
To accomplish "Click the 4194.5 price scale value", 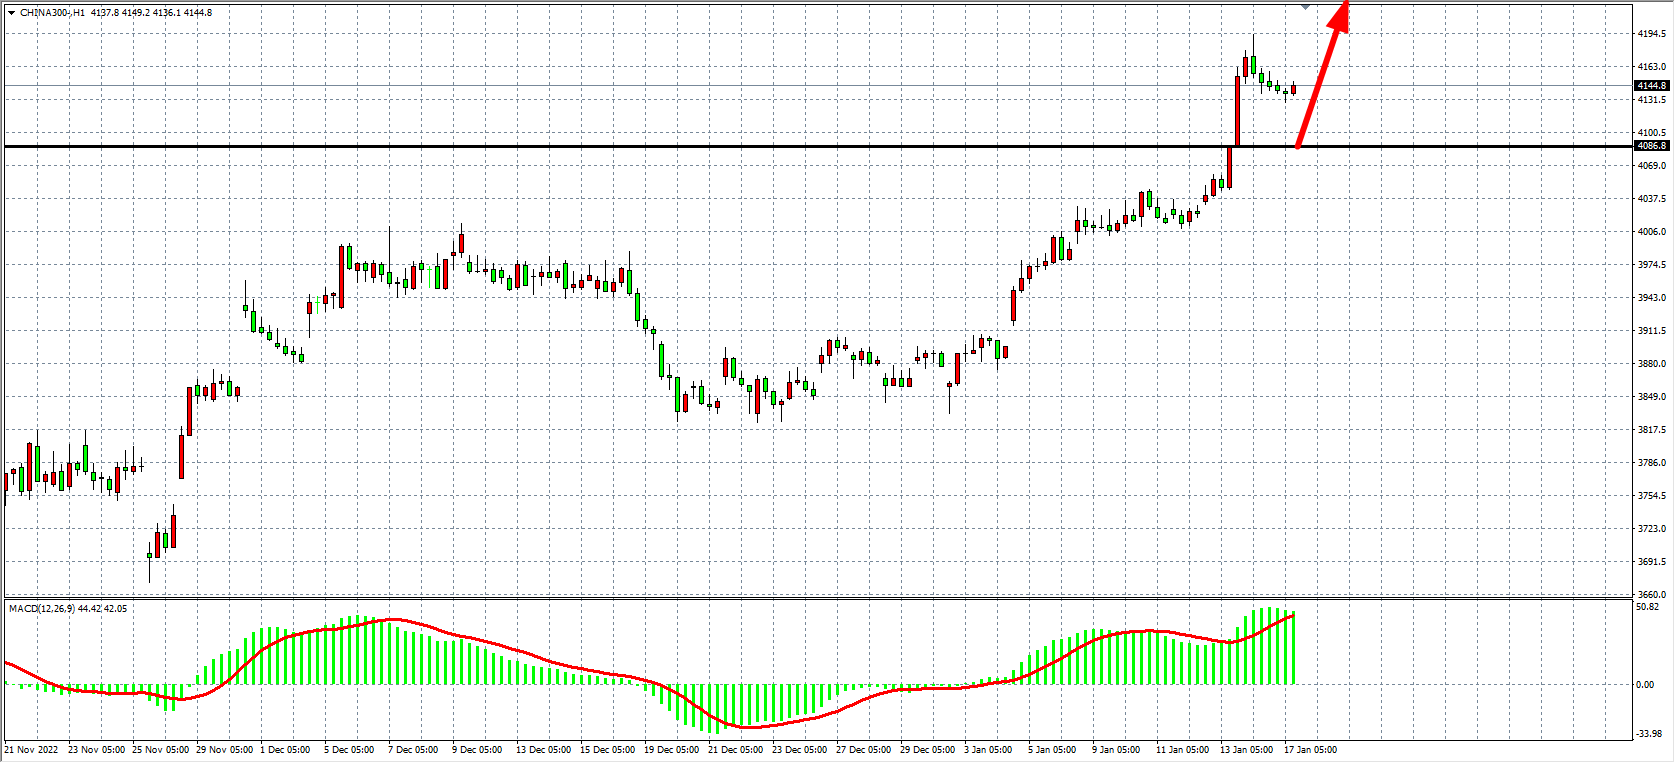I will point(1651,34).
